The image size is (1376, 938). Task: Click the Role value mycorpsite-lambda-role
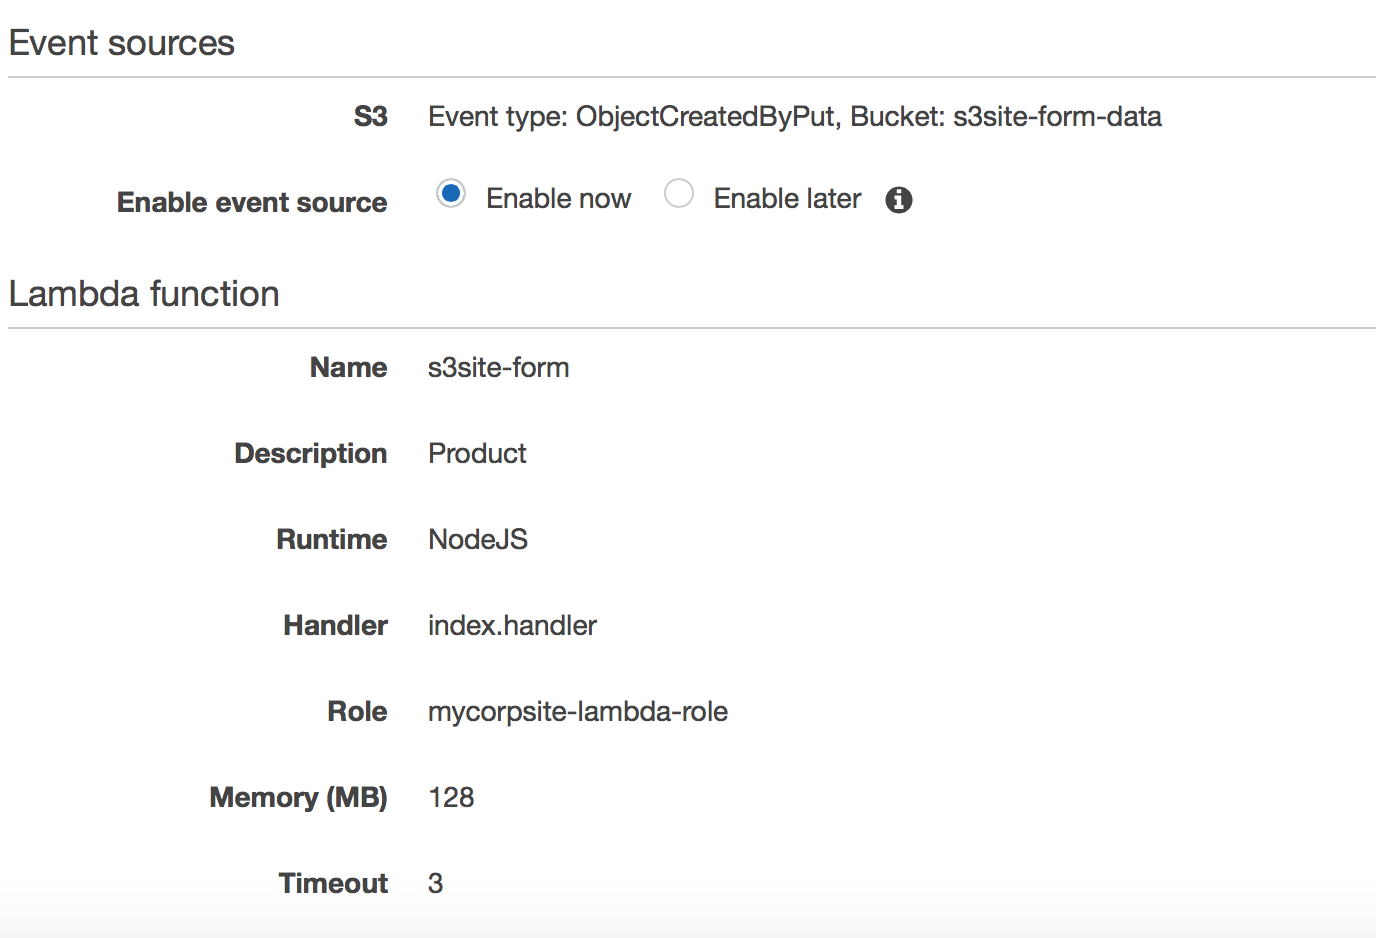click(578, 712)
